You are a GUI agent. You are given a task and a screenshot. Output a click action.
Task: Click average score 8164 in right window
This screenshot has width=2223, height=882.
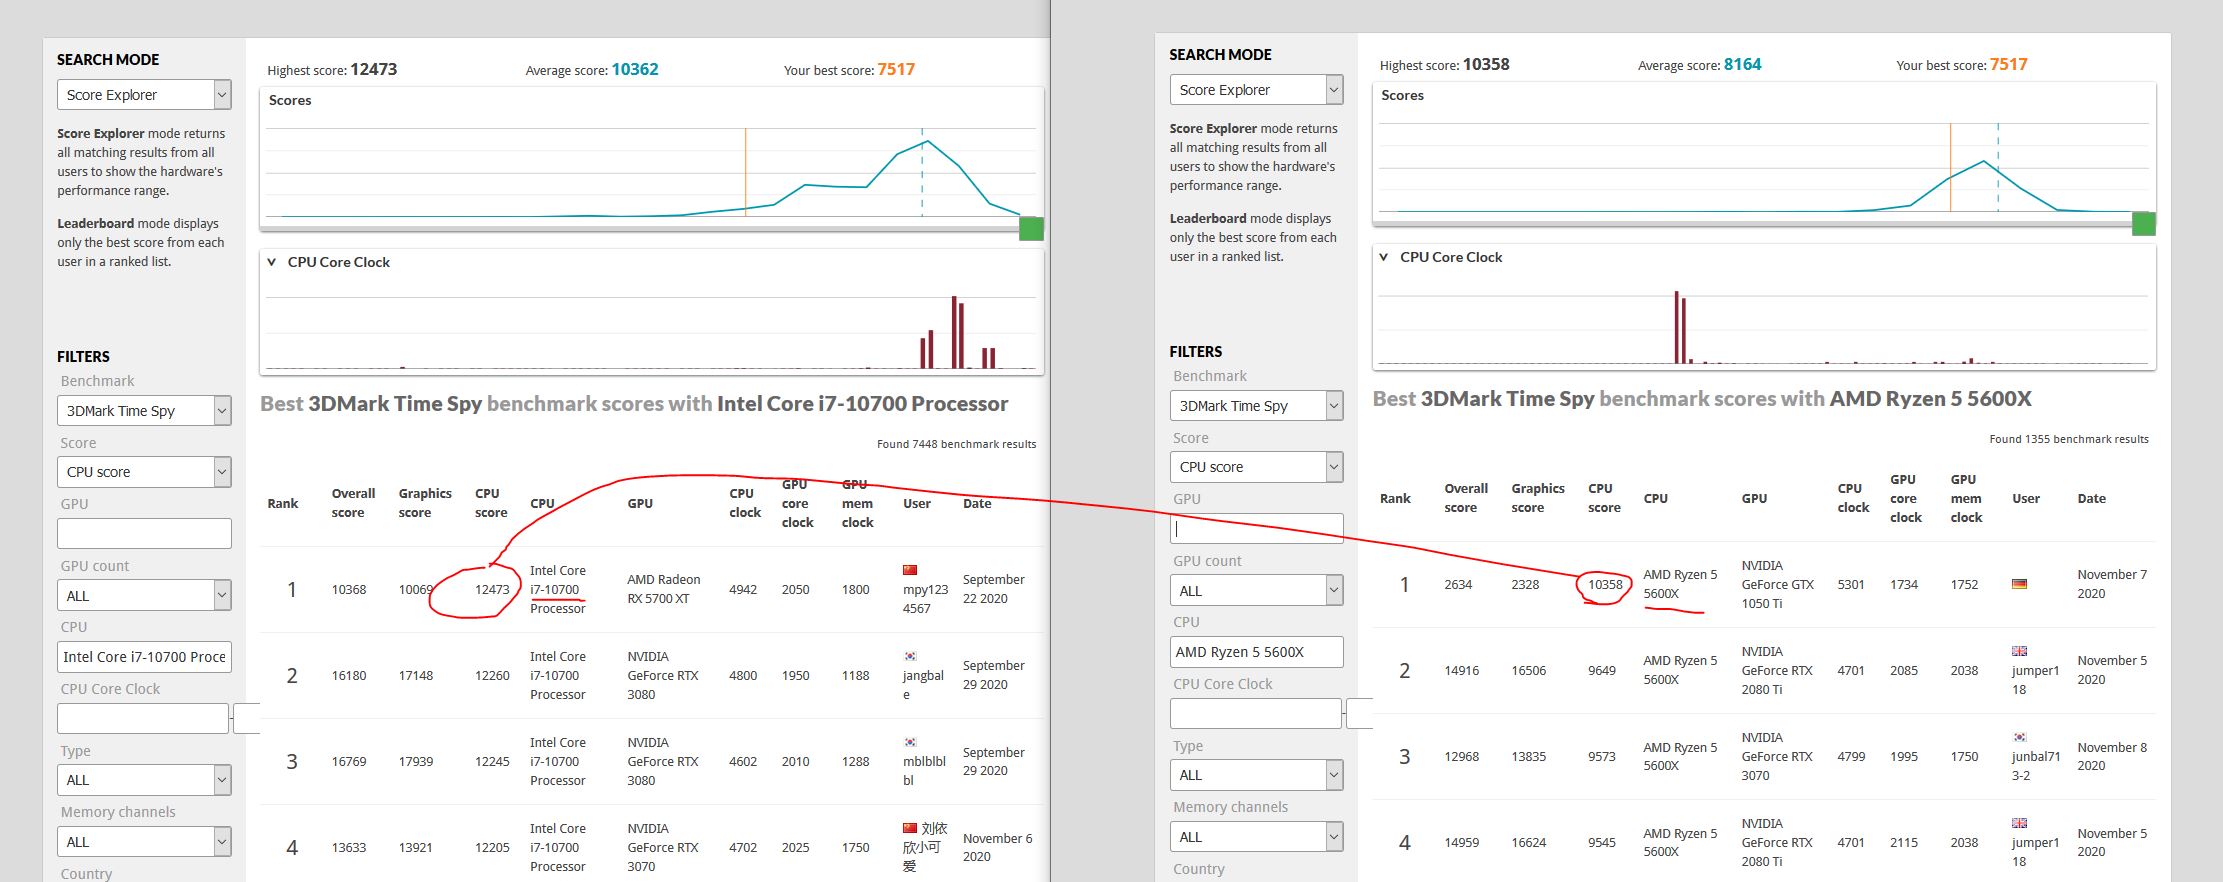[1742, 64]
